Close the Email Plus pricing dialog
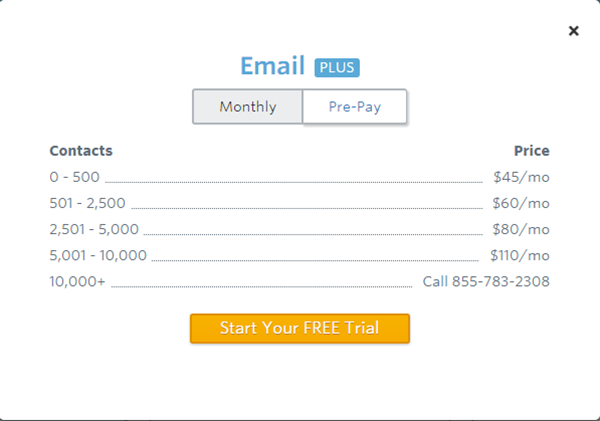Screen dimensions: 600x421 pos(573,31)
